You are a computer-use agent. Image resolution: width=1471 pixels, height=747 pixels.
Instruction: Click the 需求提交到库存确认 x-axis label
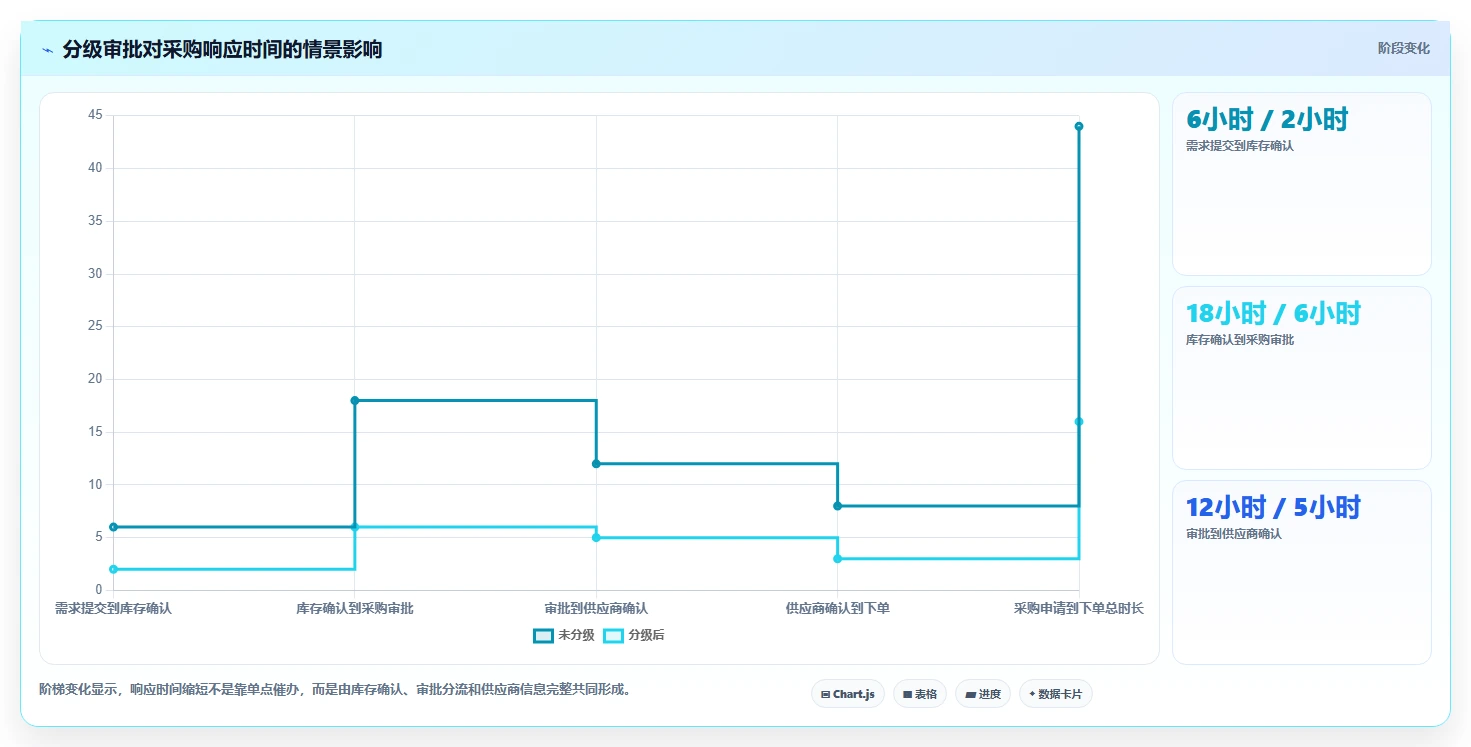click(113, 608)
